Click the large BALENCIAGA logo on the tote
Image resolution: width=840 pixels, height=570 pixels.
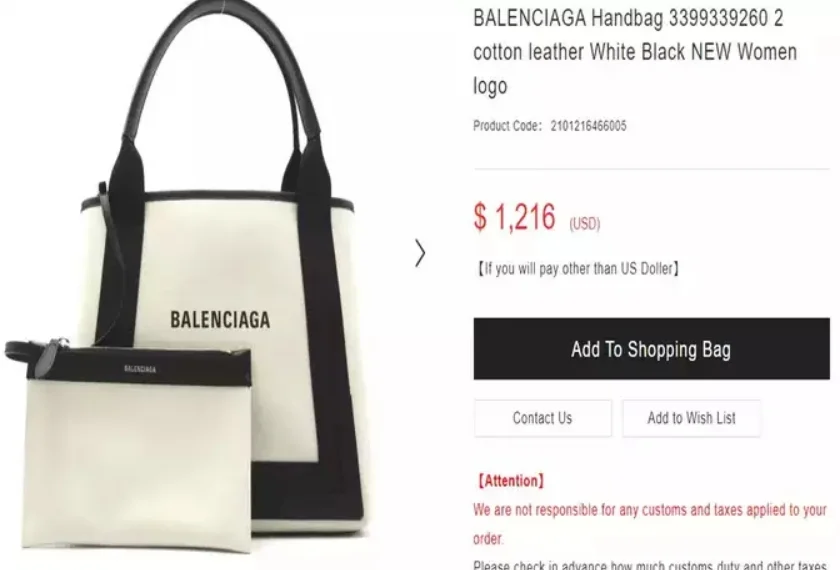coord(220,320)
